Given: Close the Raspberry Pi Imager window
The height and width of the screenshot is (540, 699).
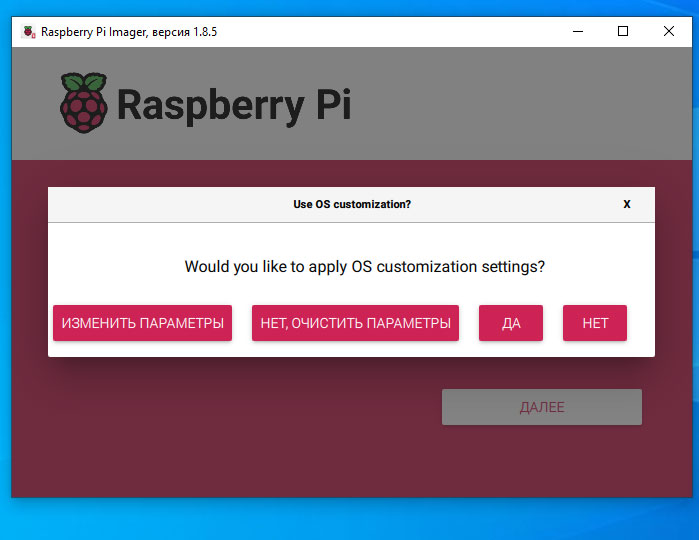Looking at the screenshot, I should [x=669, y=31].
